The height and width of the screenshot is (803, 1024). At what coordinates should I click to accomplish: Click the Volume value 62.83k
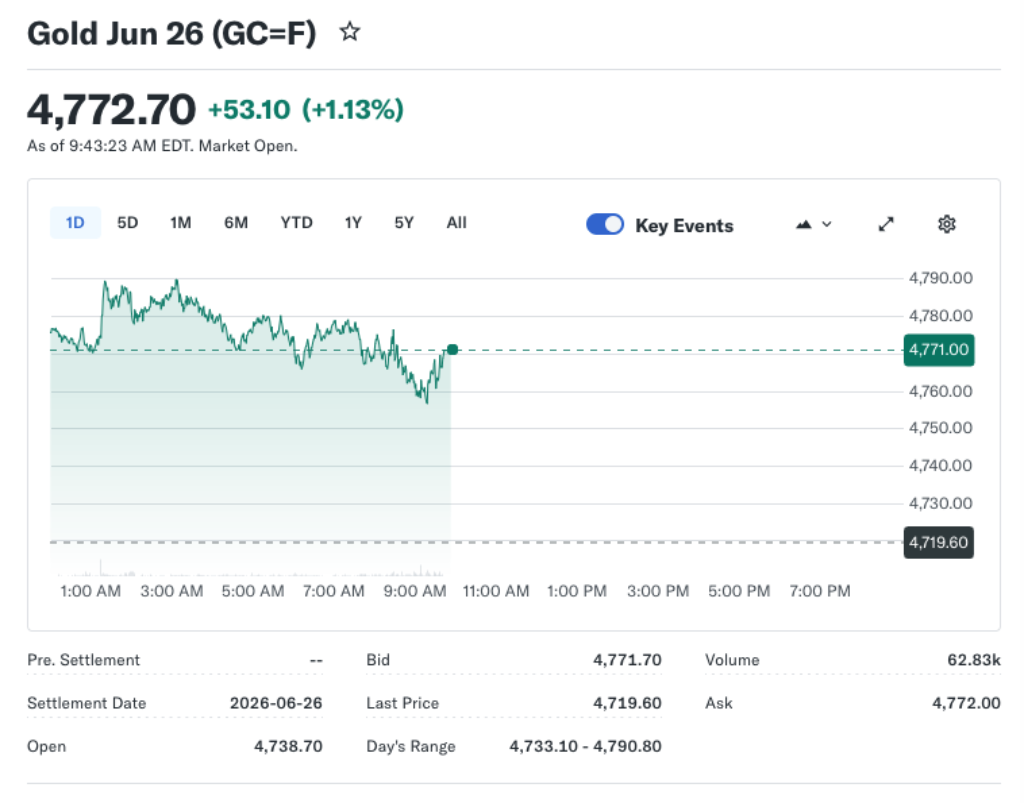point(974,660)
